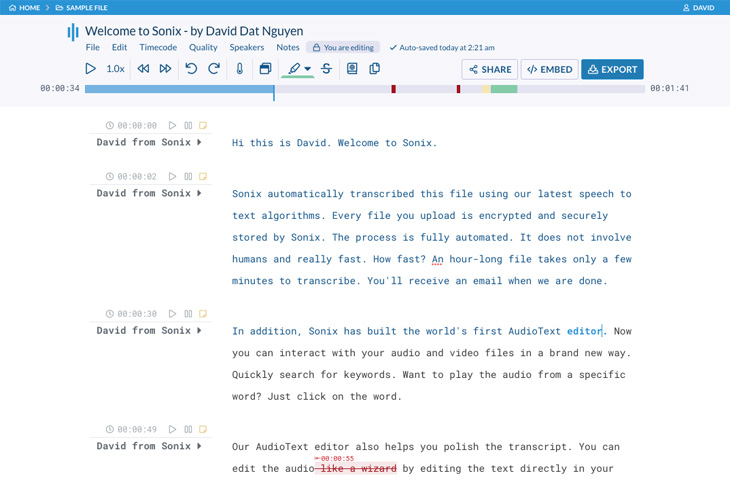
Task: Click the audio progress bar's played portion
Action: coord(179,89)
